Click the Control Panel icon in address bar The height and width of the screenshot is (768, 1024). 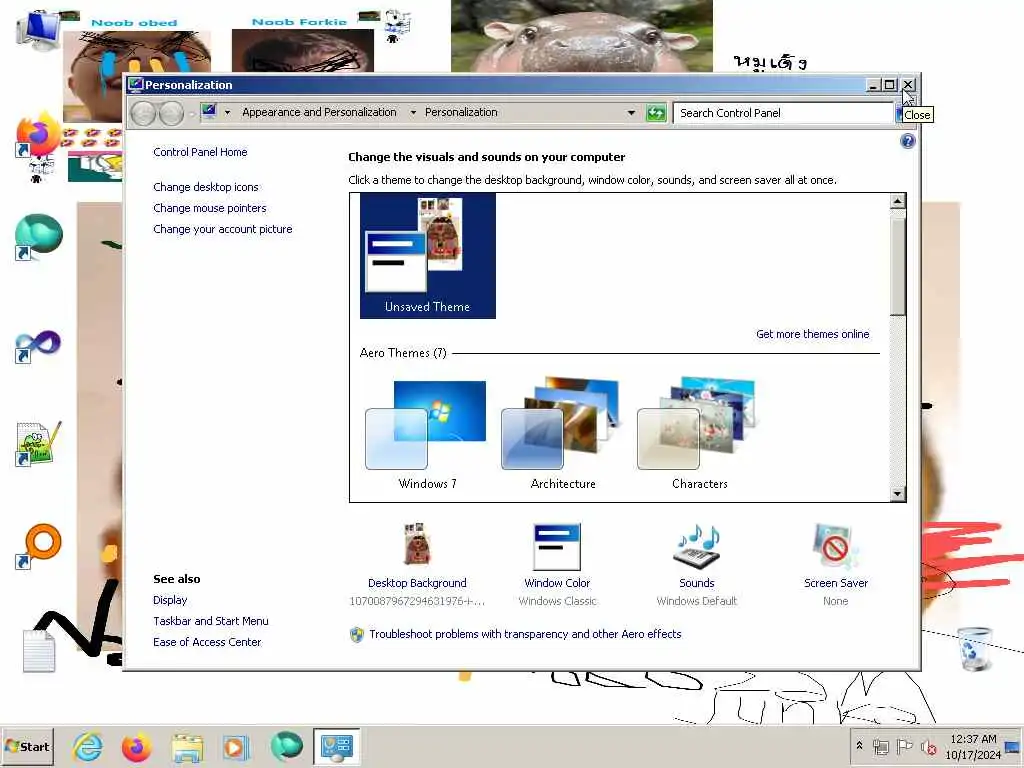tap(209, 112)
